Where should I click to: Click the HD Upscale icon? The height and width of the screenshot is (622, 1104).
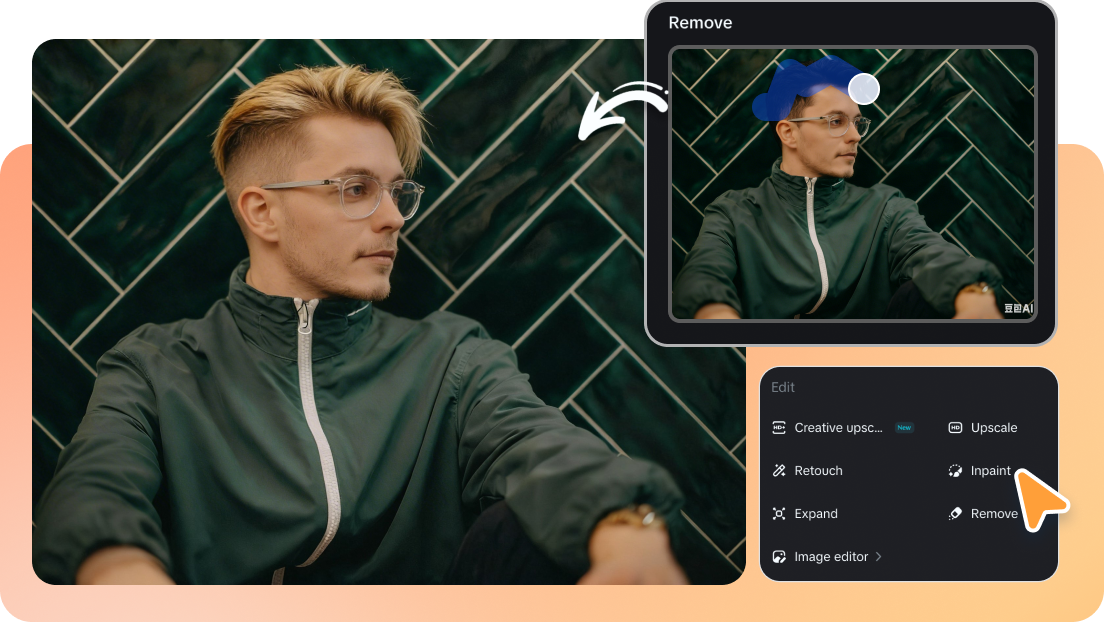[x=955, y=428]
